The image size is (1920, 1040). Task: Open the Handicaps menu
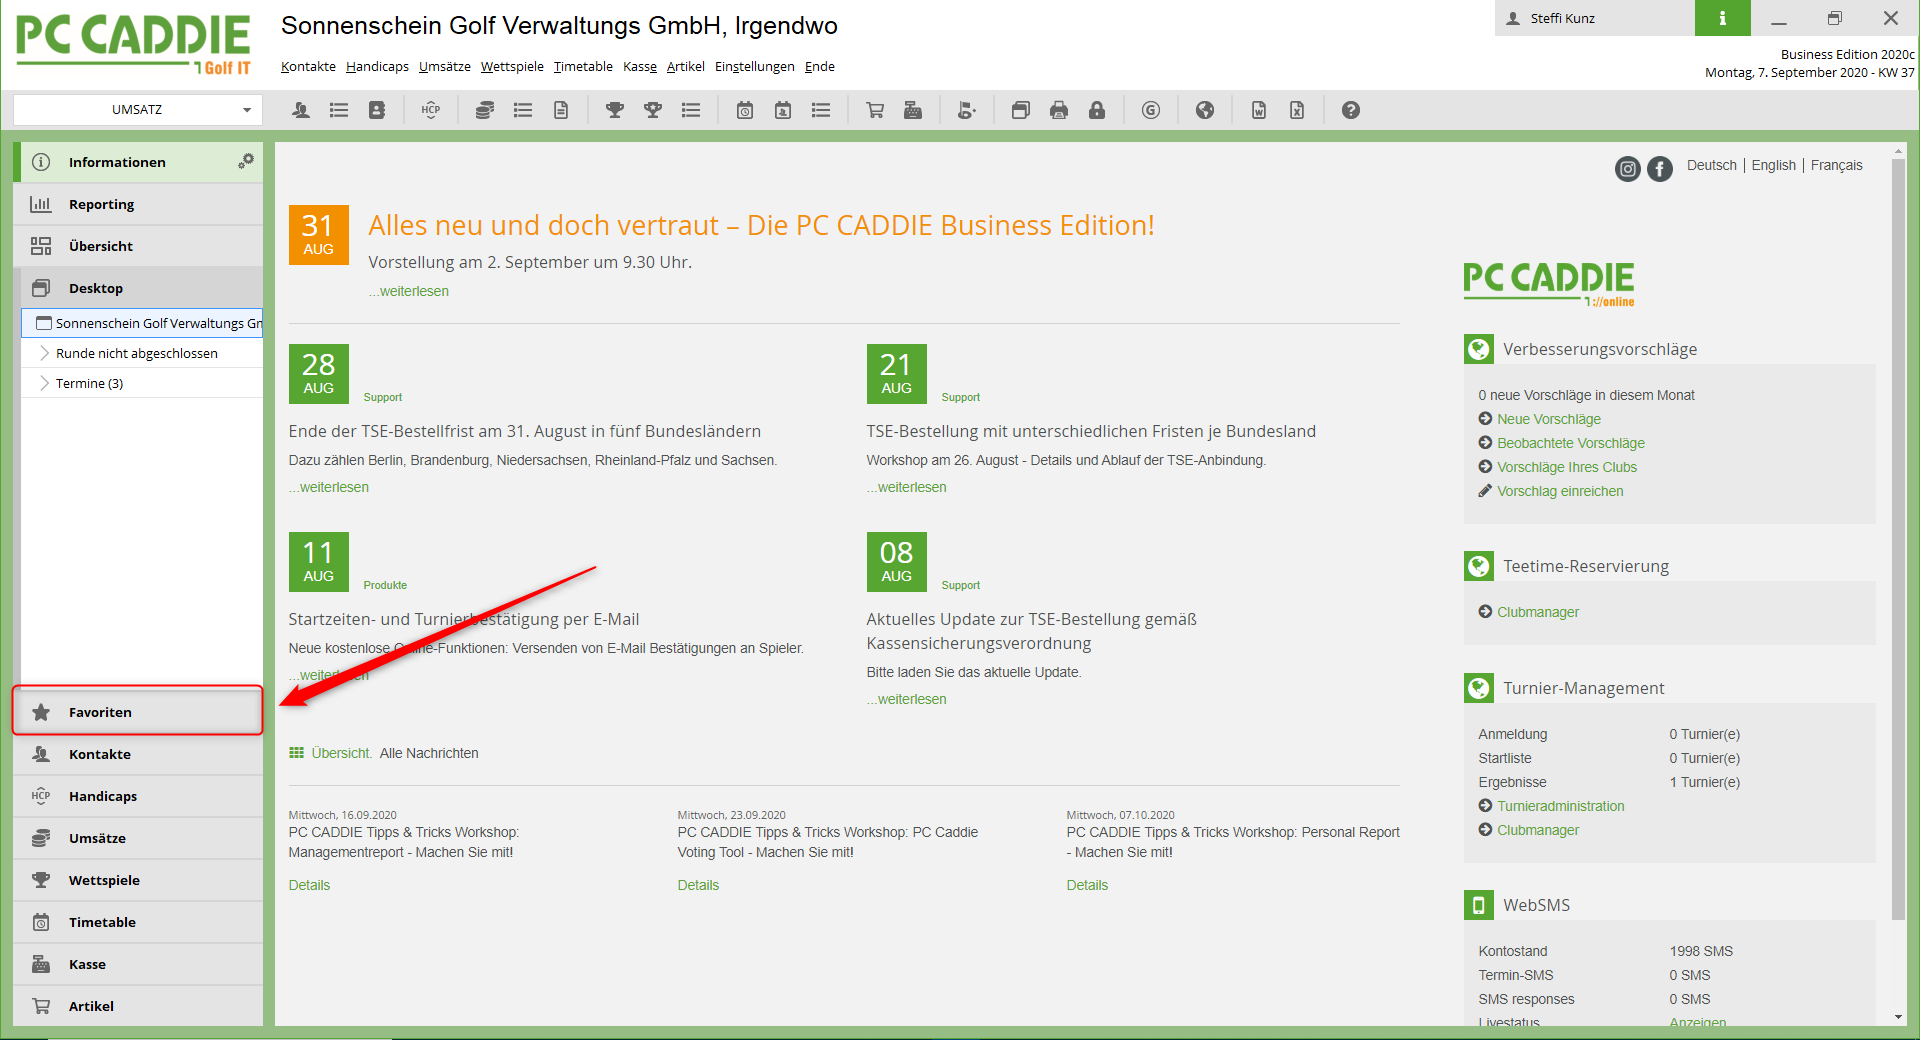coord(377,67)
